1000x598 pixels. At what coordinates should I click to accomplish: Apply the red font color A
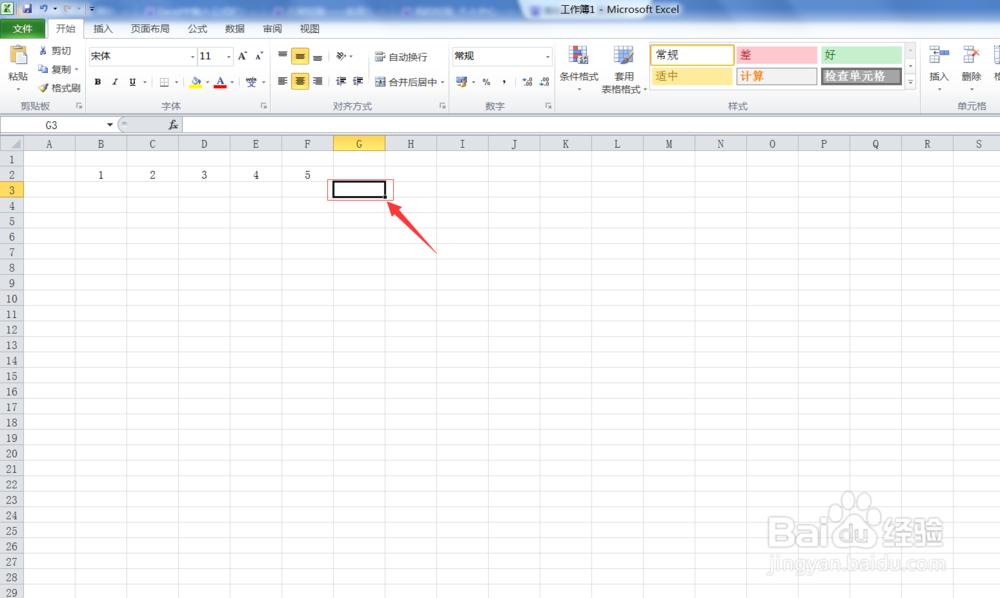click(220, 82)
